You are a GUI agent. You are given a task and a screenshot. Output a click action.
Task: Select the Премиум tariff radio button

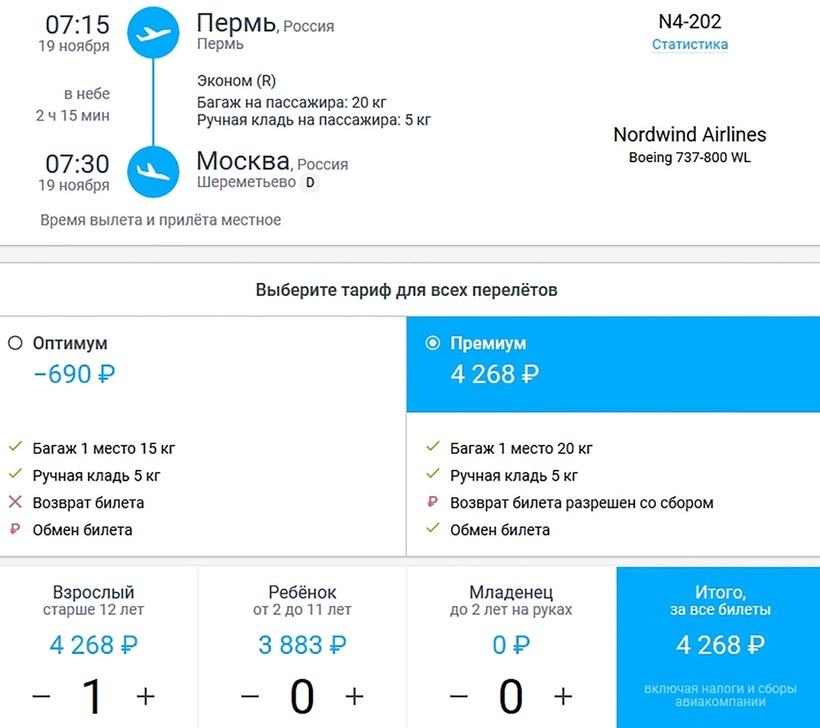432,343
